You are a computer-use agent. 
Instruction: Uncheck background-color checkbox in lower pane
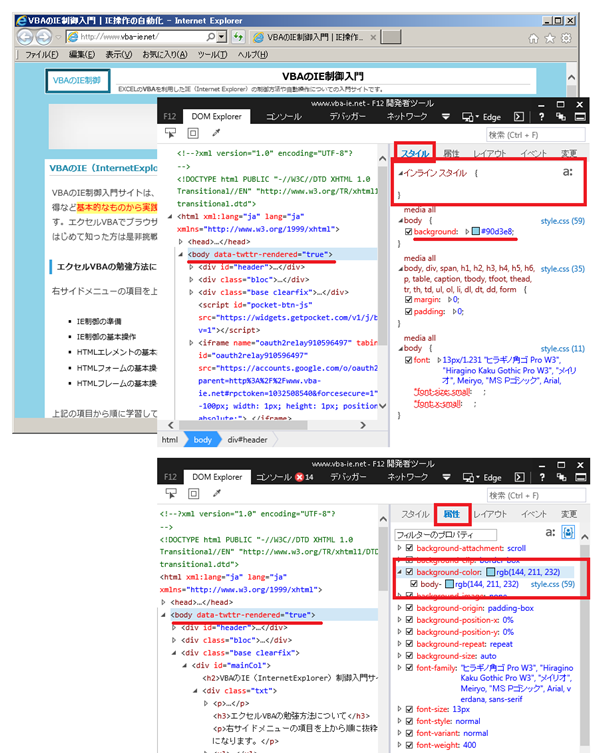409,572
